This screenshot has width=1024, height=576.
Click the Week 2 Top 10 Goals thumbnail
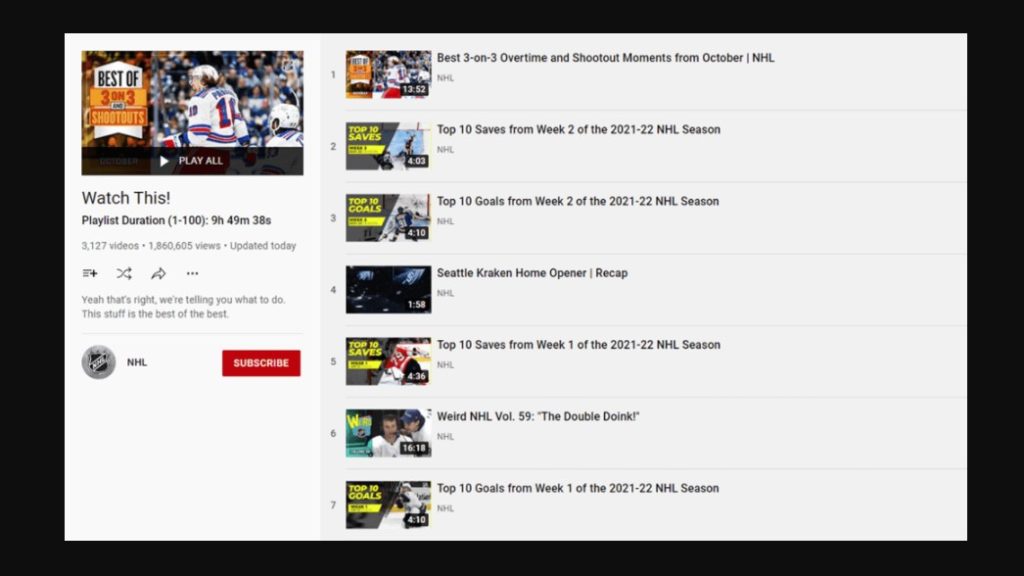pyautogui.click(x=389, y=218)
